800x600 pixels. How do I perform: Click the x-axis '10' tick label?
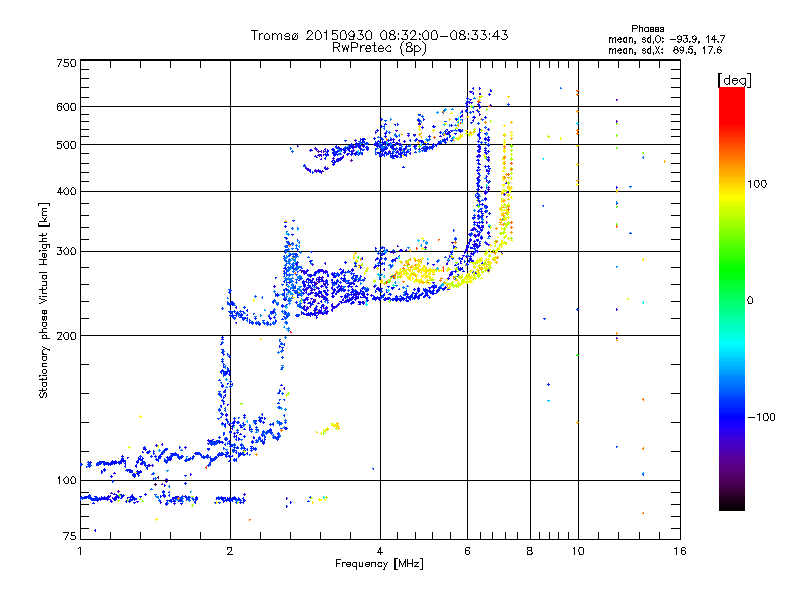point(578,551)
